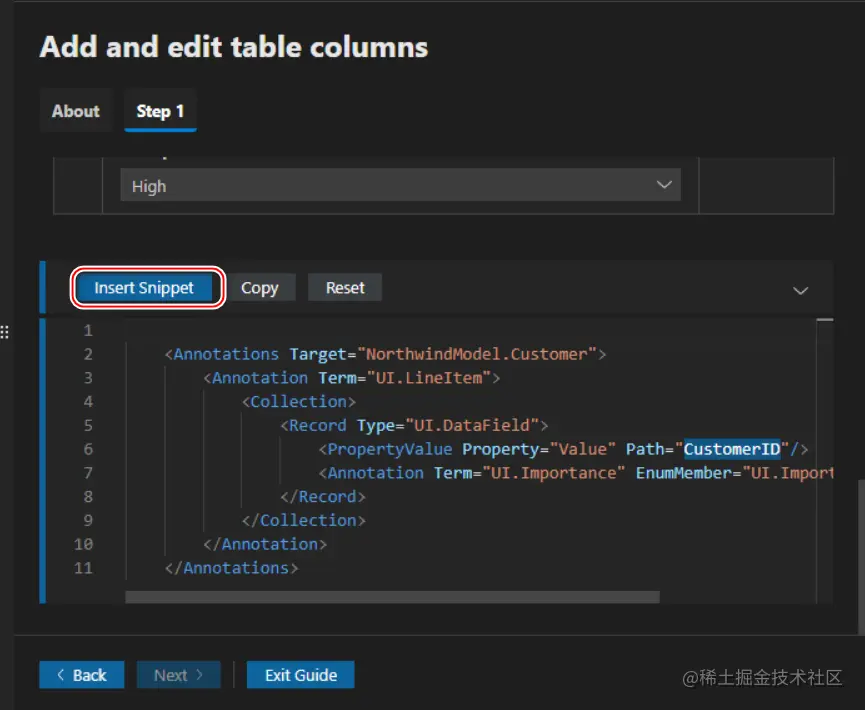Reset the code snippet
Image resolution: width=865 pixels, height=710 pixels.
click(345, 288)
